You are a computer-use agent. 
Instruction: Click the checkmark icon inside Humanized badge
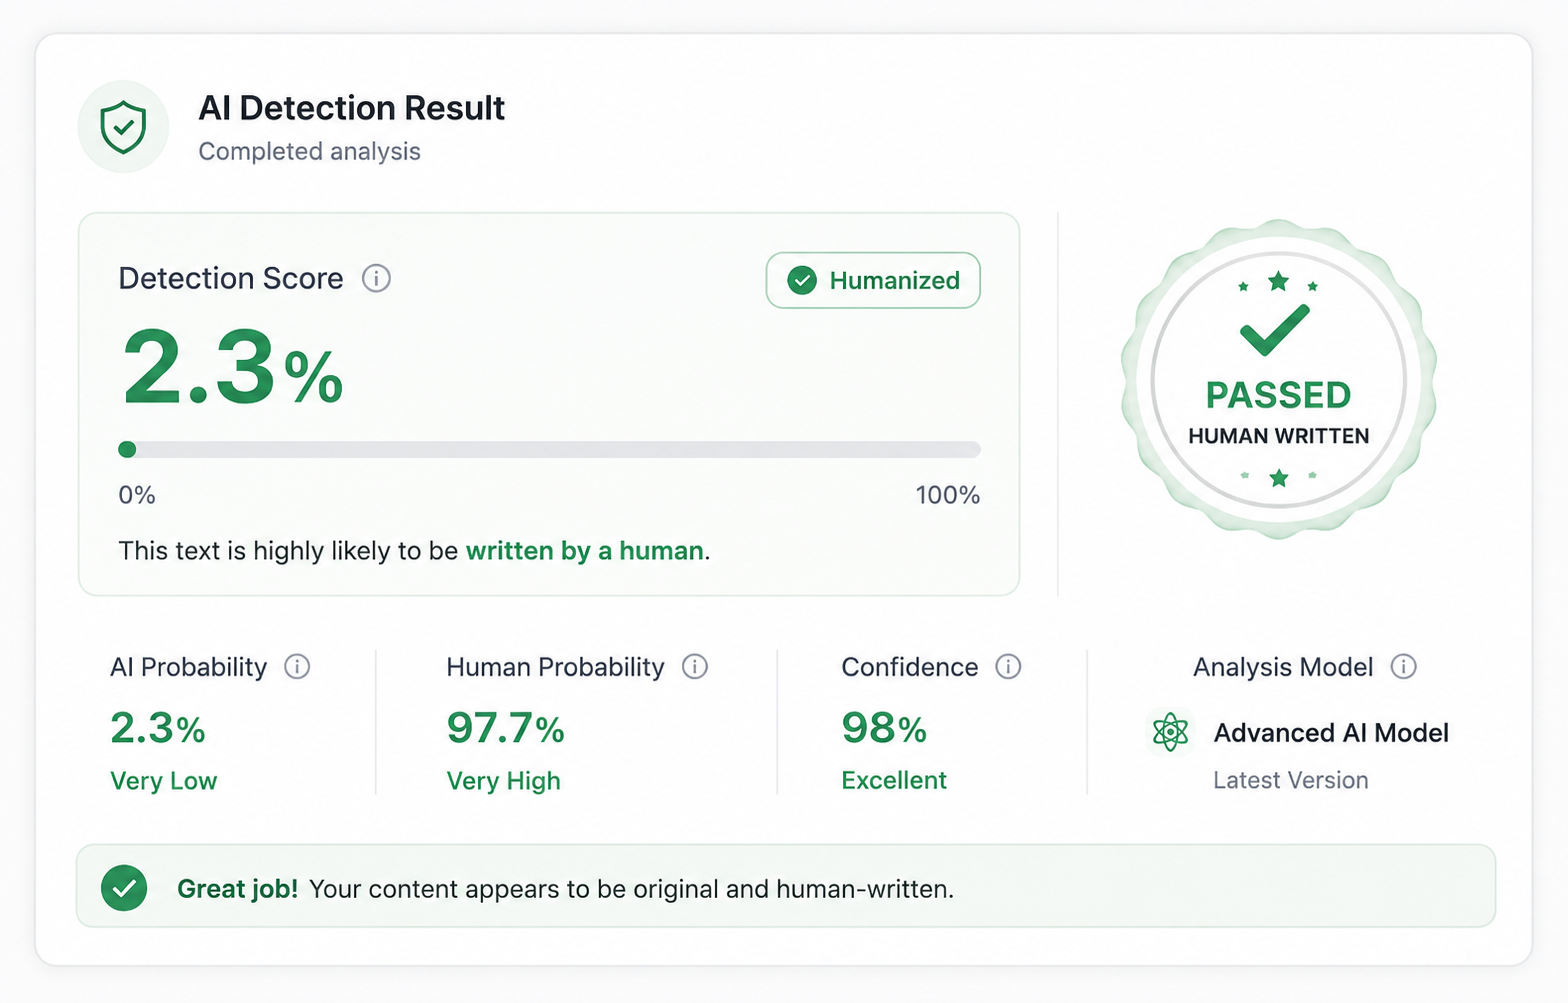click(x=802, y=280)
